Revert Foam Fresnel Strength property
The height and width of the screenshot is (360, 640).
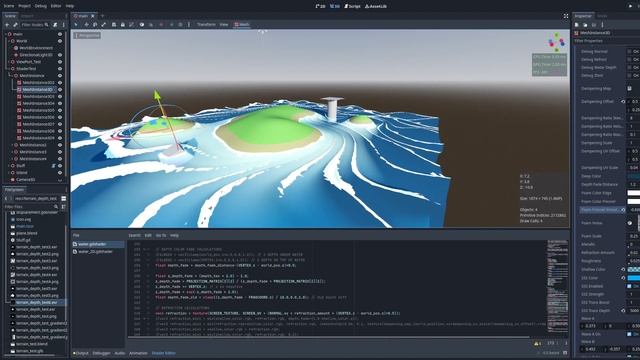[623, 209]
